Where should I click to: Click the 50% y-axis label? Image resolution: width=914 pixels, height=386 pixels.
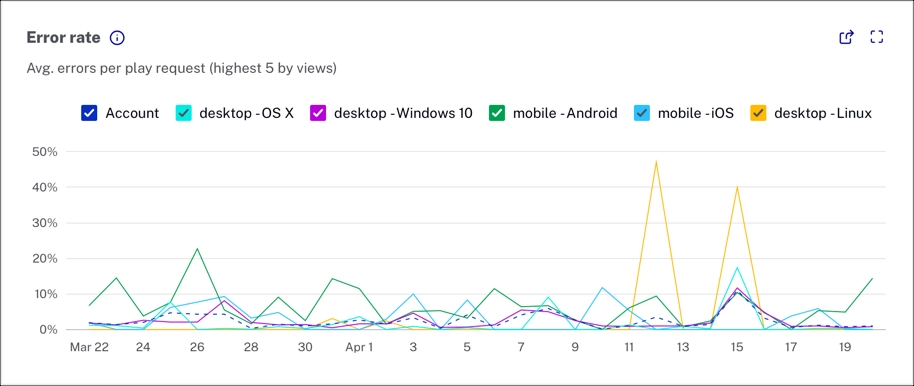pos(45,152)
